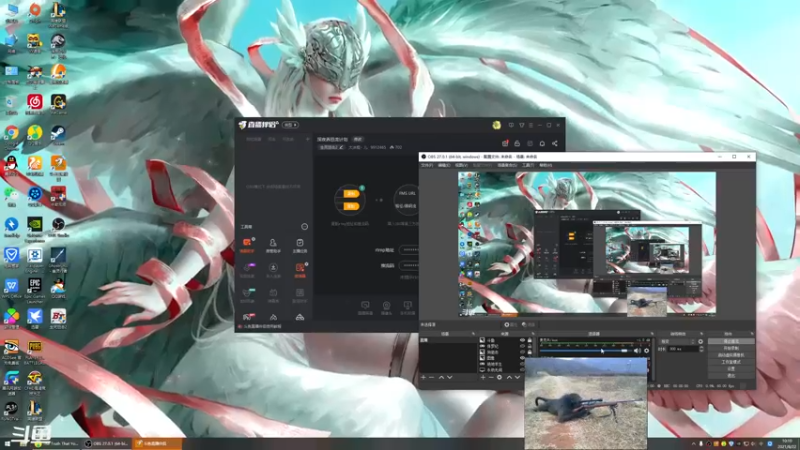Open source properties gear in sources toolbar
Viewport: 800px width, 450px height.
click(499, 378)
